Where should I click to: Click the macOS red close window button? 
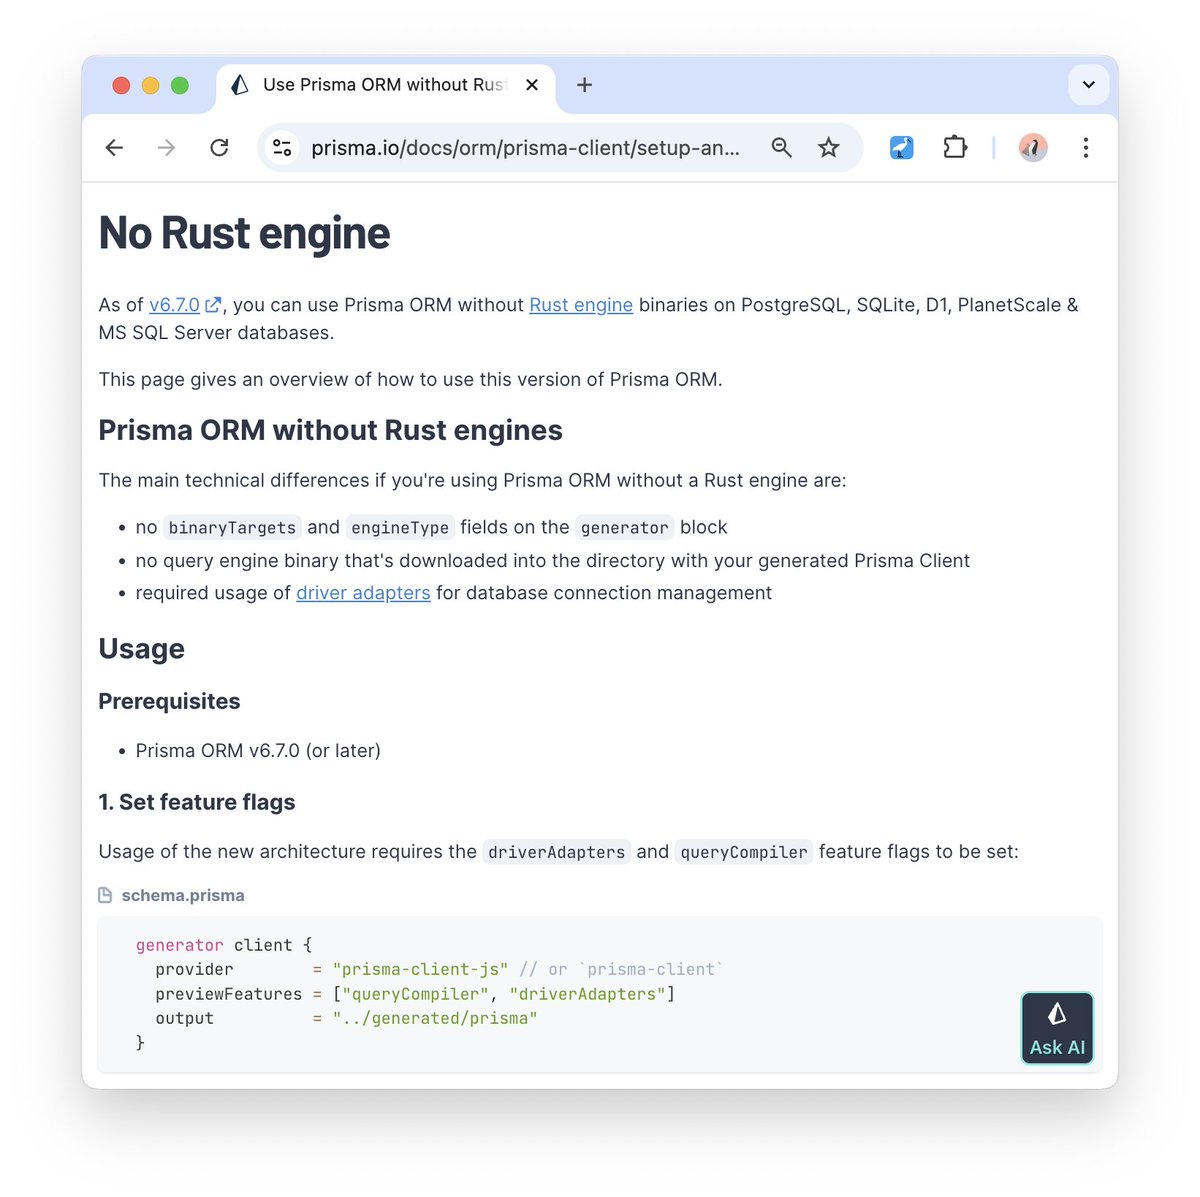(x=121, y=85)
